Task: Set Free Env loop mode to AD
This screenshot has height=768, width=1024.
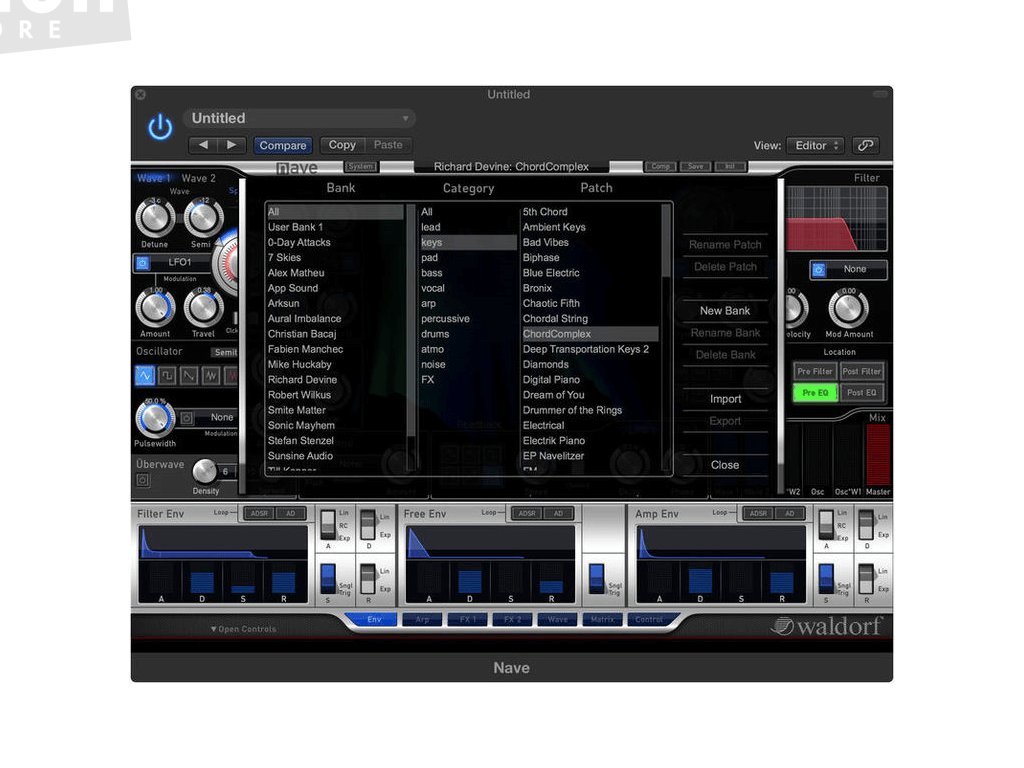Action: (558, 513)
